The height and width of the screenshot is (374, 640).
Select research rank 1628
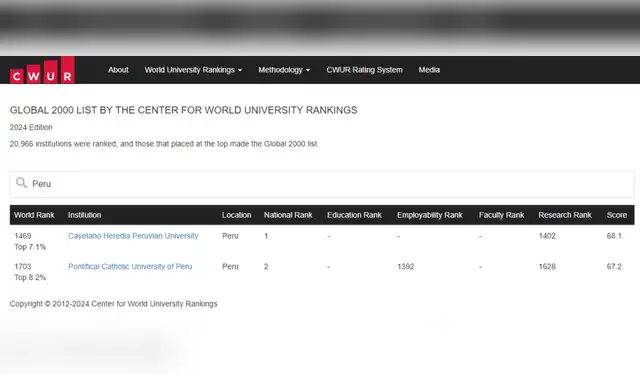click(x=547, y=266)
